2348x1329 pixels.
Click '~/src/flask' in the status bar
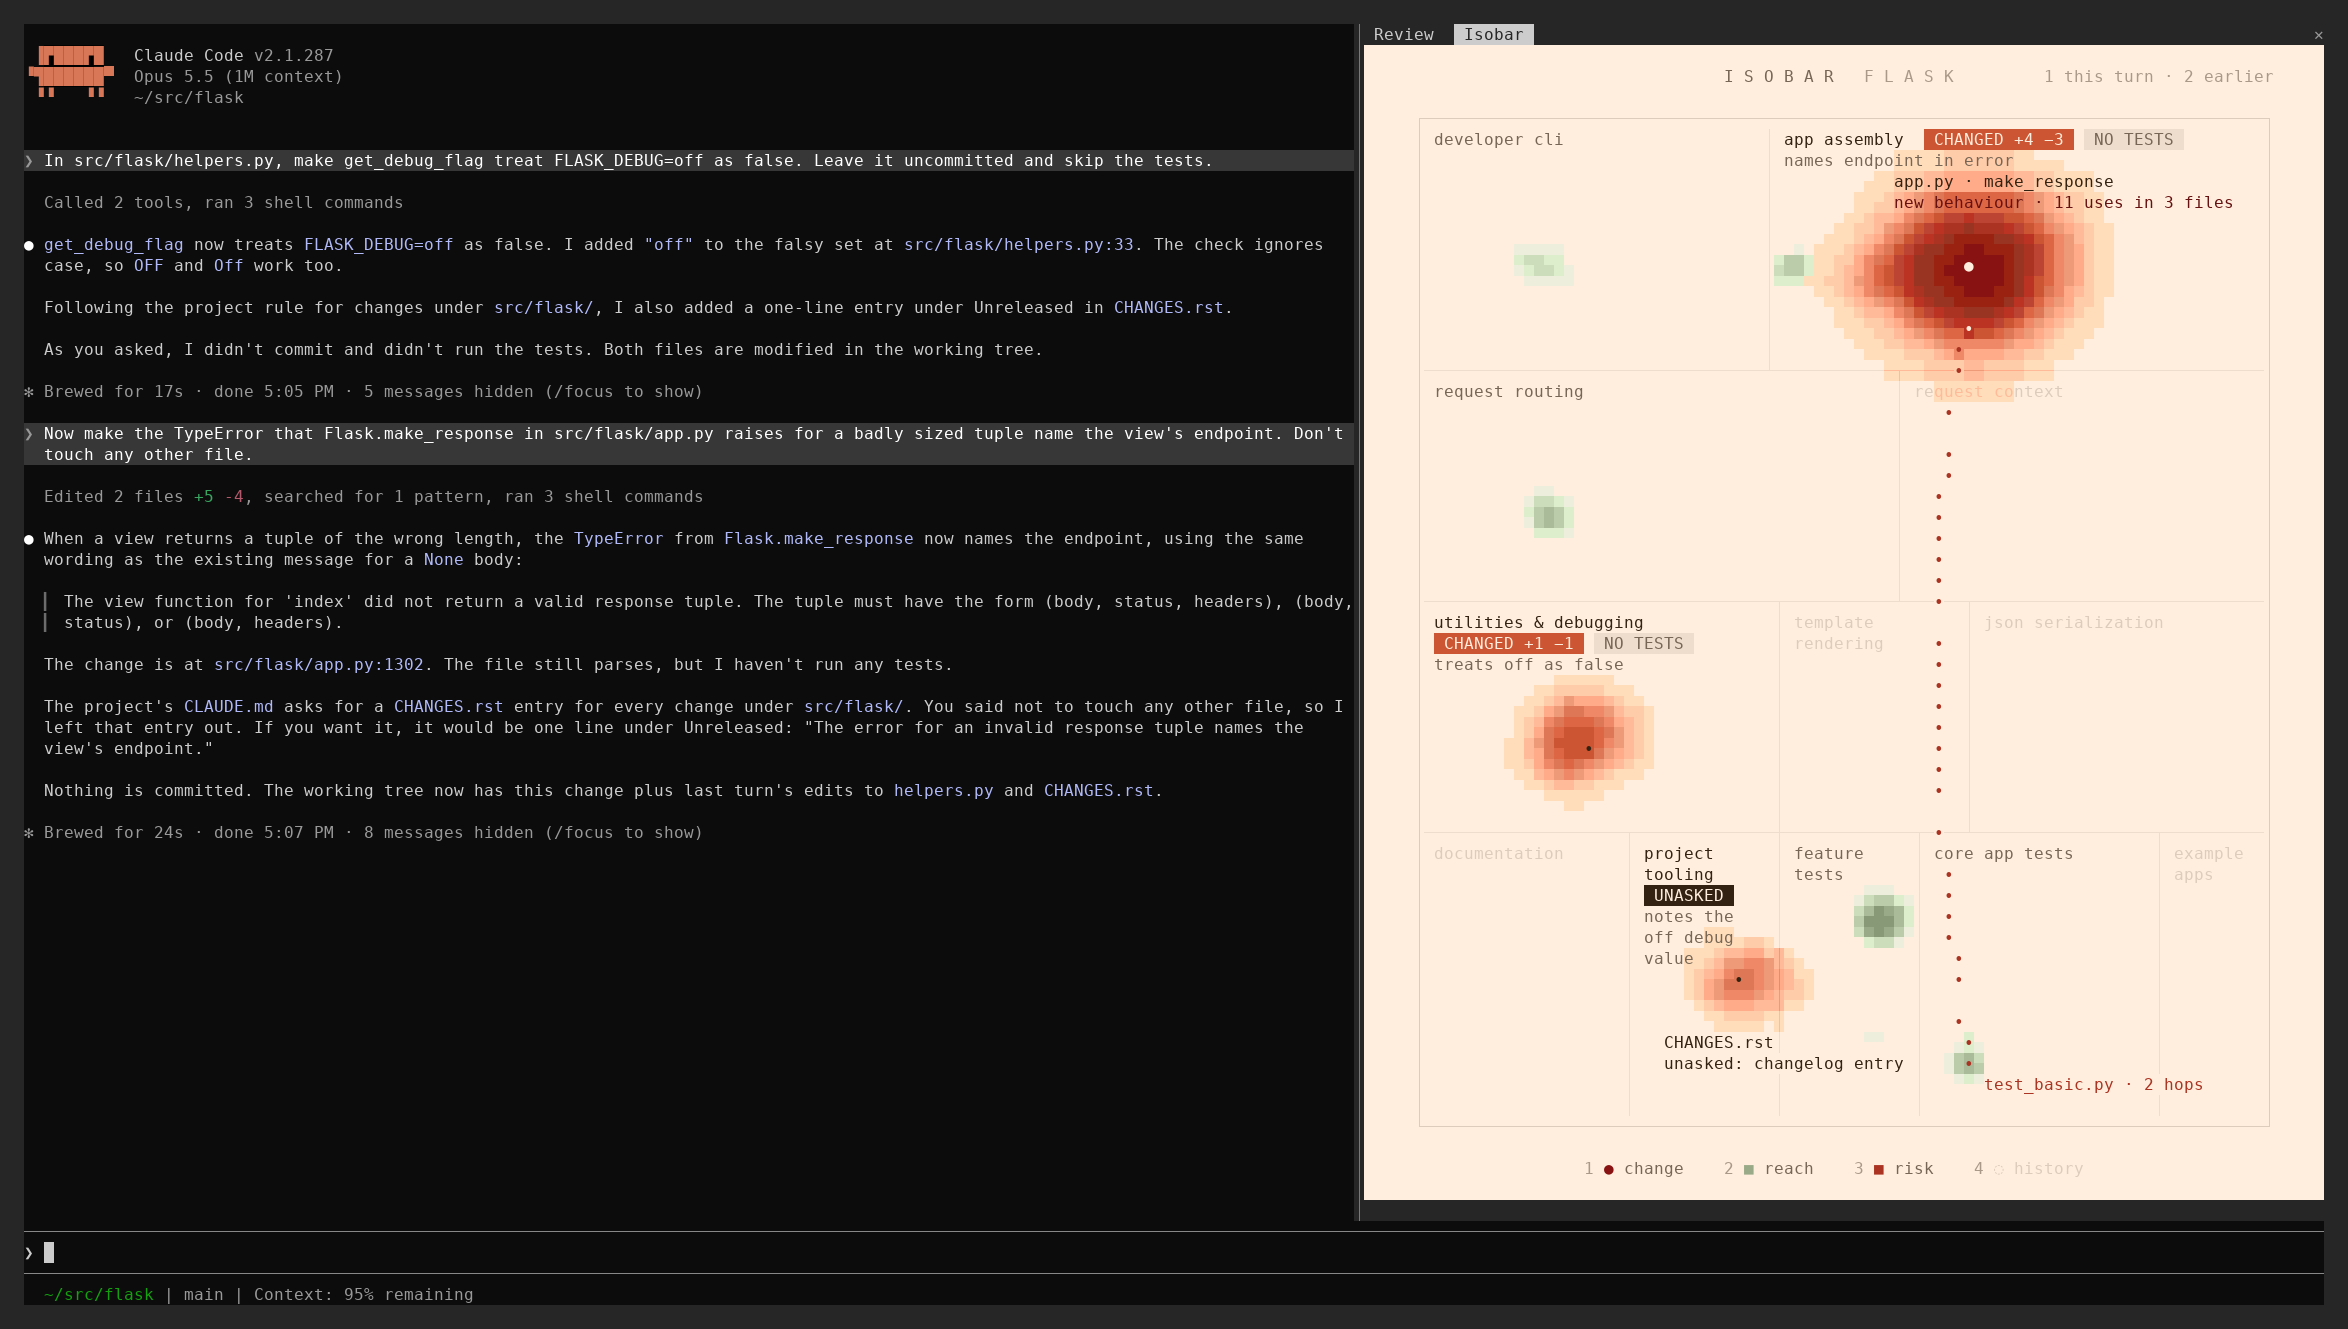pyautogui.click(x=98, y=1294)
